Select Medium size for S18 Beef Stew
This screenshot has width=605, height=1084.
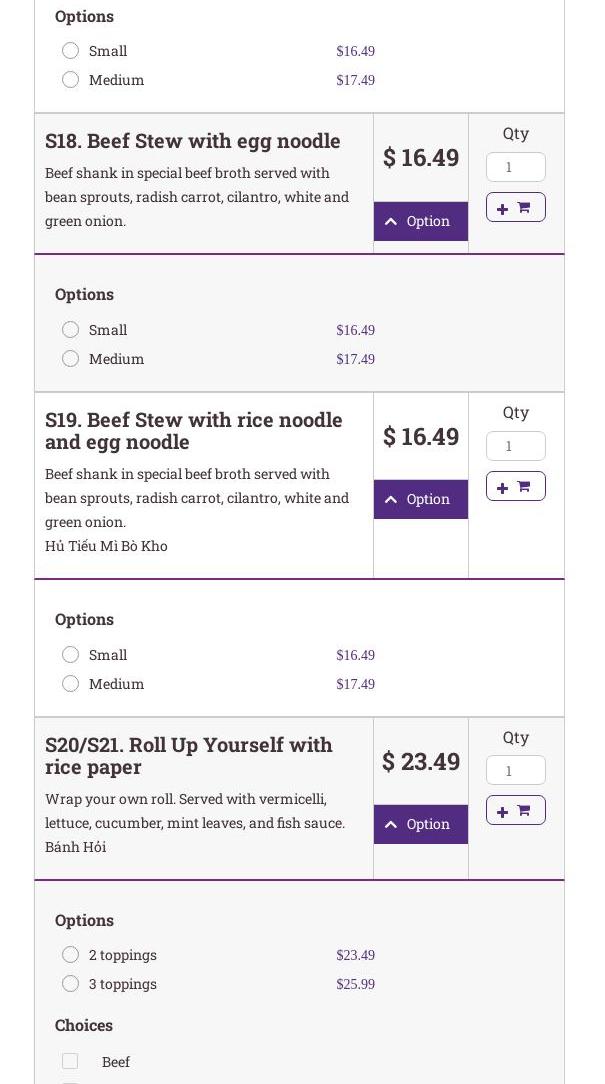pyautogui.click(x=70, y=359)
